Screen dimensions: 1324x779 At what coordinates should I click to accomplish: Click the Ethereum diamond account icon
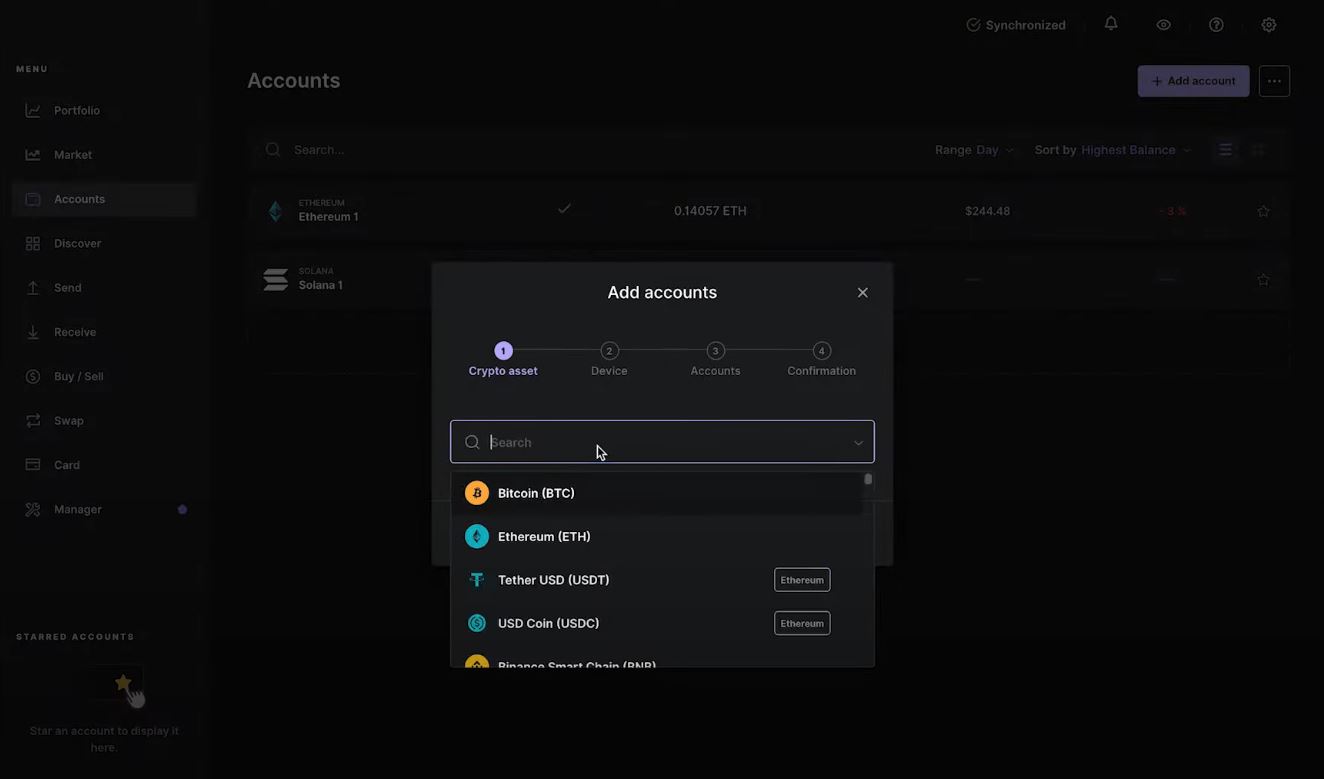pos(275,211)
